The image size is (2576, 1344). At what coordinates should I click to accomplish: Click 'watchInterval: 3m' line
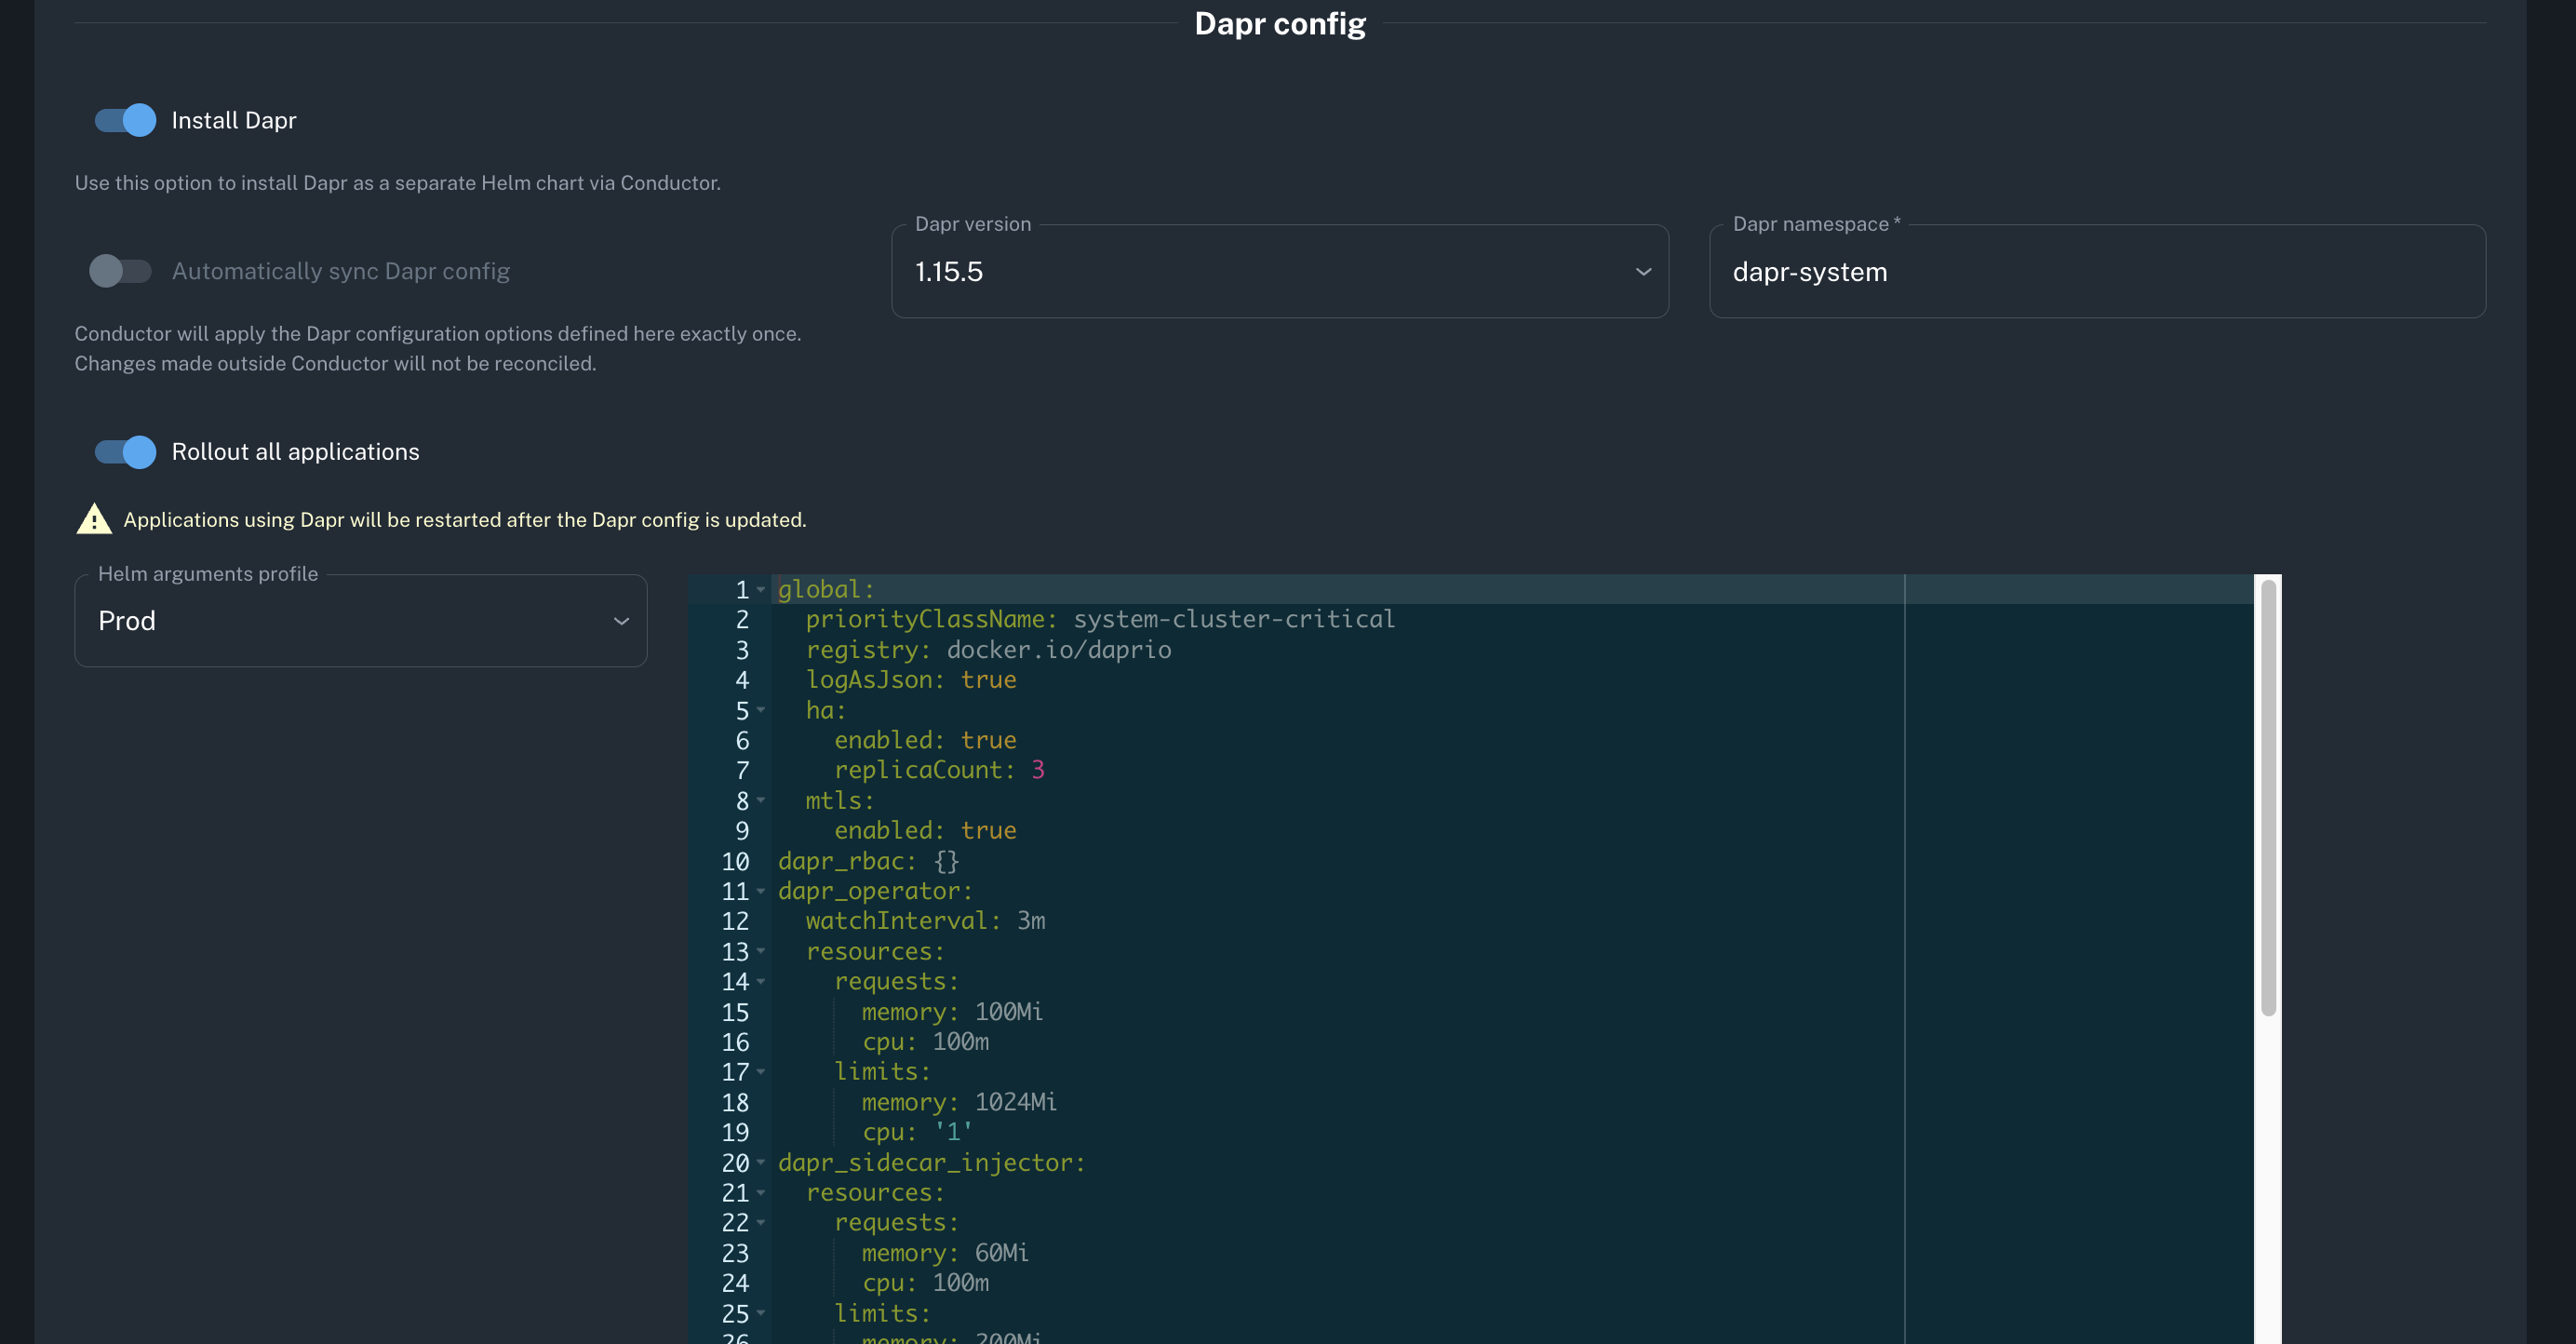pyautogui.click(x=925, y=921)
